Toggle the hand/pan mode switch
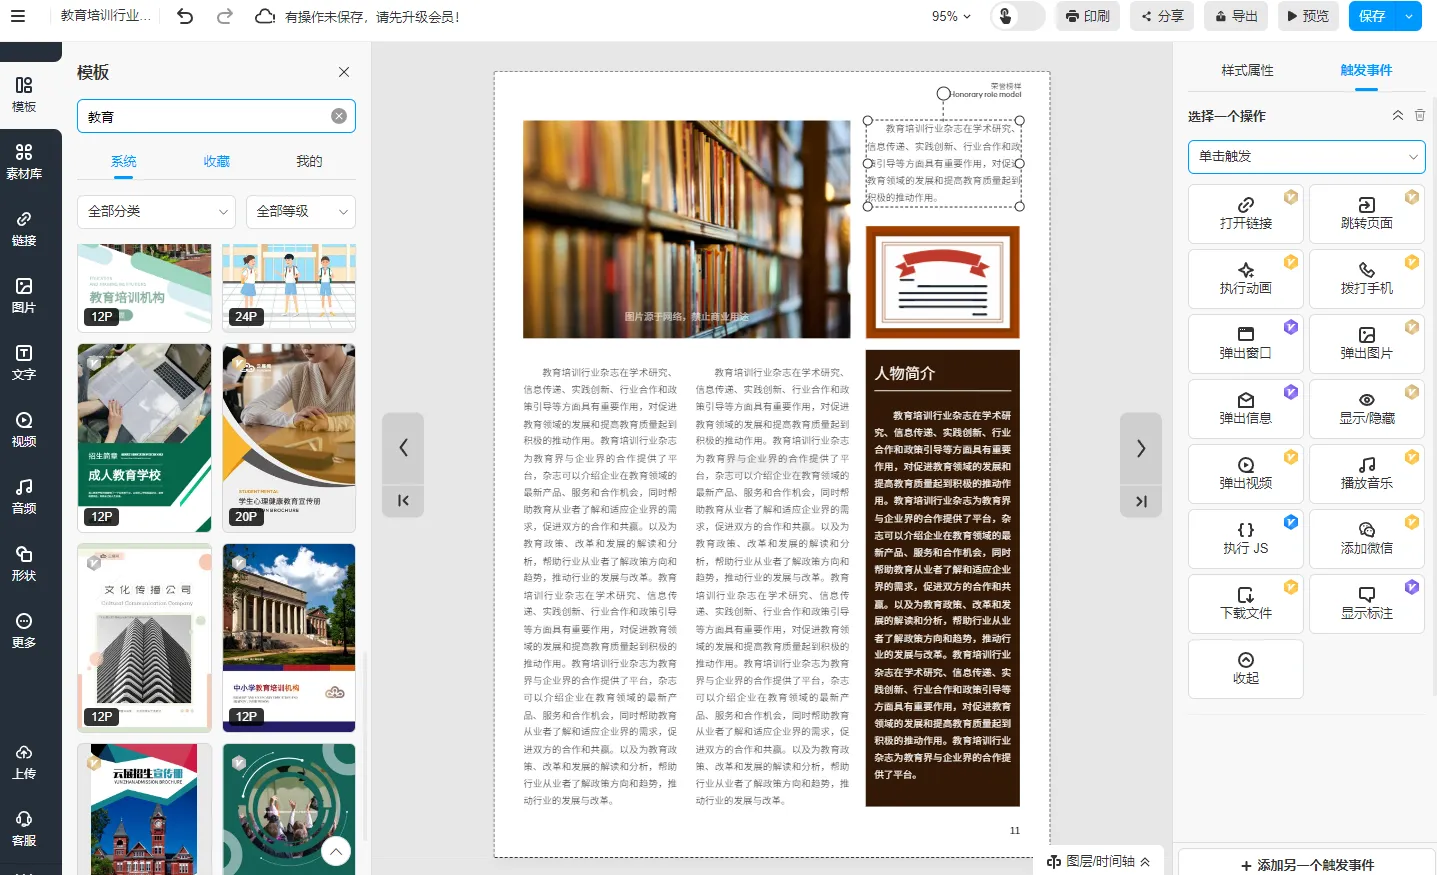This screenshot has width=1437, height=875. (x=1017, y=16)
